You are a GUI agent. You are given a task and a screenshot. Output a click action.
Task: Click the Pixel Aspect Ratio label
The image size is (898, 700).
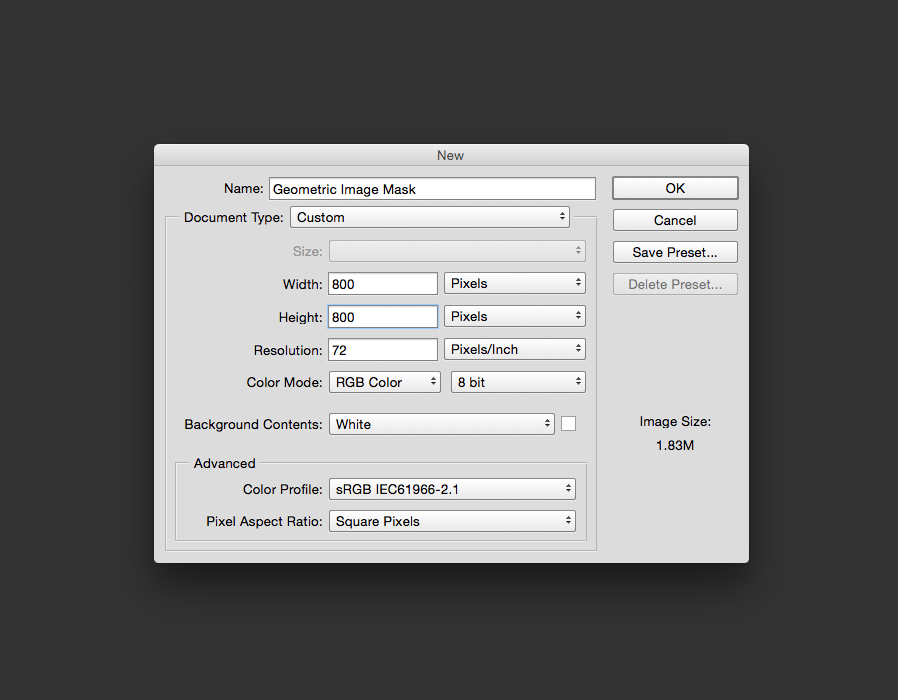(265, 521)
